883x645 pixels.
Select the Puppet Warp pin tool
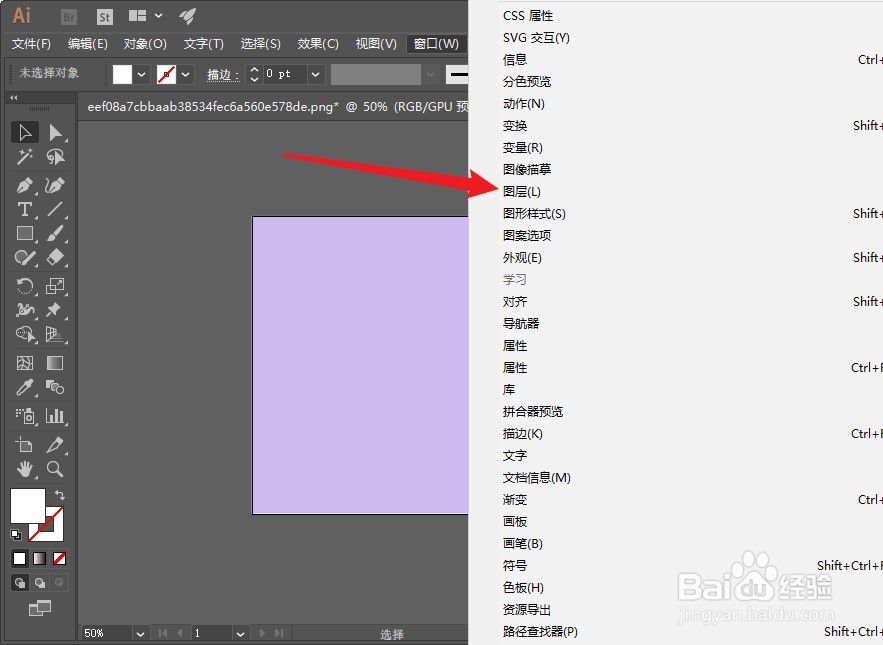(55, 310)
